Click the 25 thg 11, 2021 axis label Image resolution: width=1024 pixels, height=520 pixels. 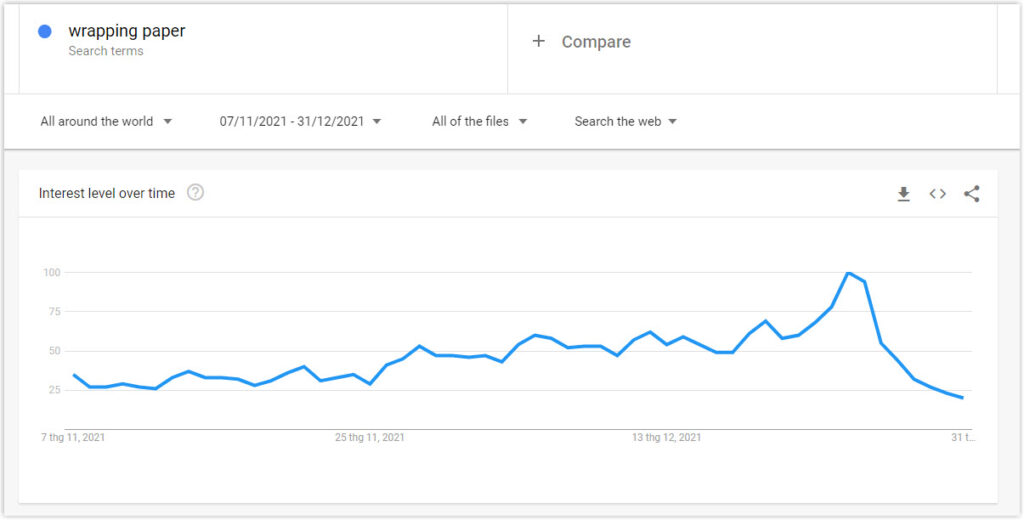point(370,438)
